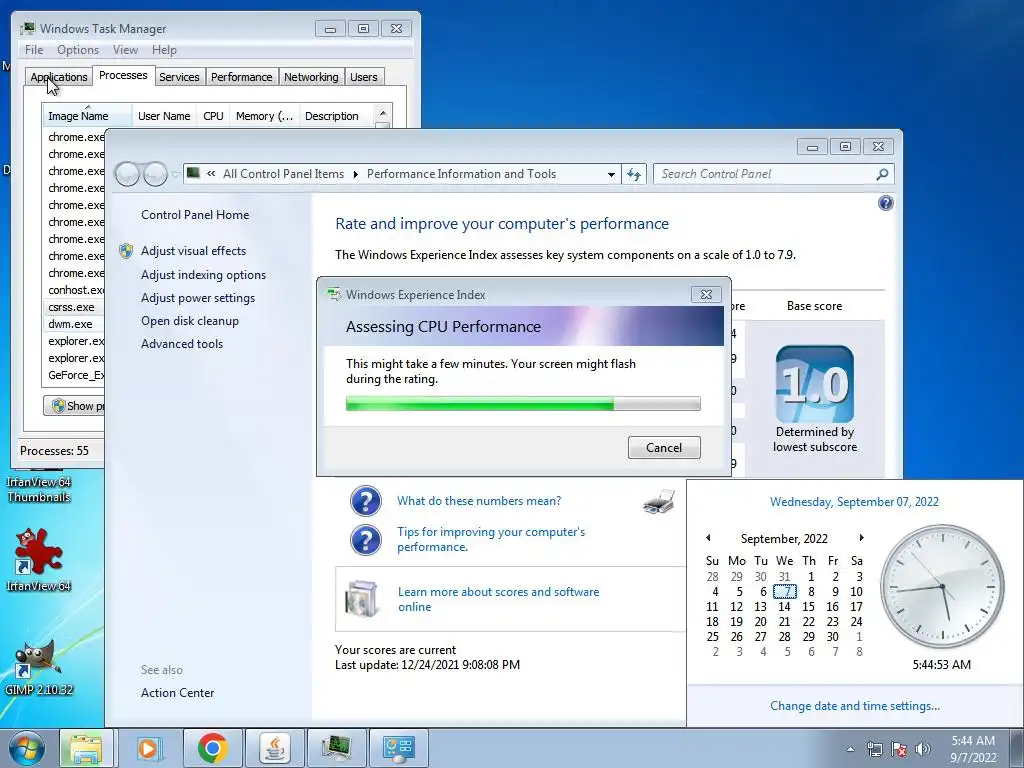Click the 'September, 2022' calendar header
The width and height of the screenshot is (1024, 768).
784,539
